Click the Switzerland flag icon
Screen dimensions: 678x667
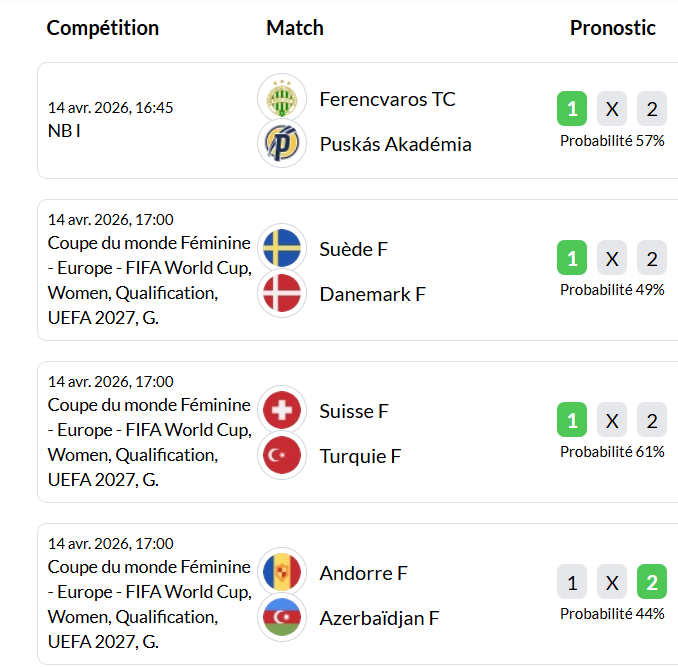[282, 410]
